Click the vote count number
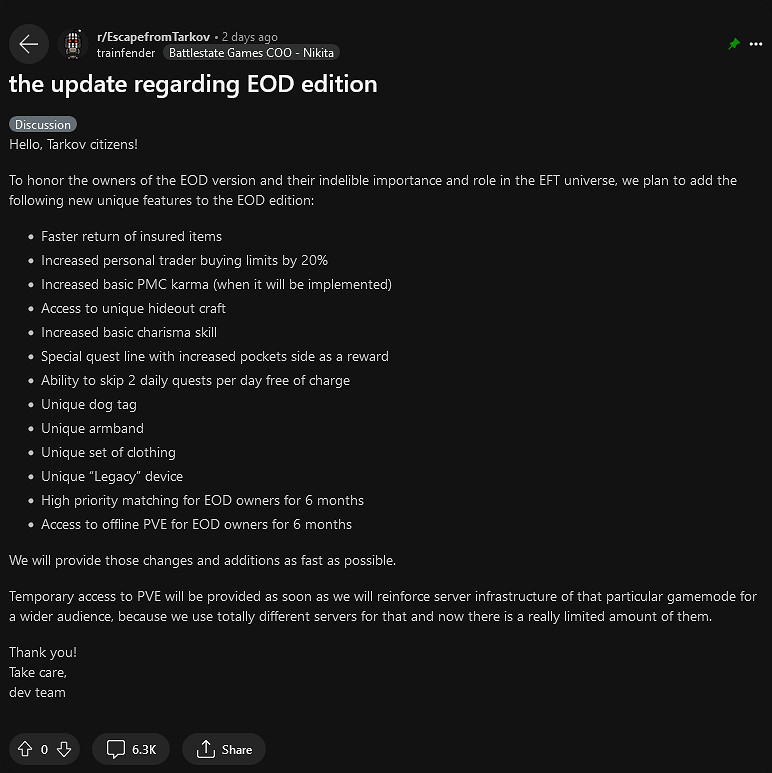772x773 pixels. click(44, 749)
